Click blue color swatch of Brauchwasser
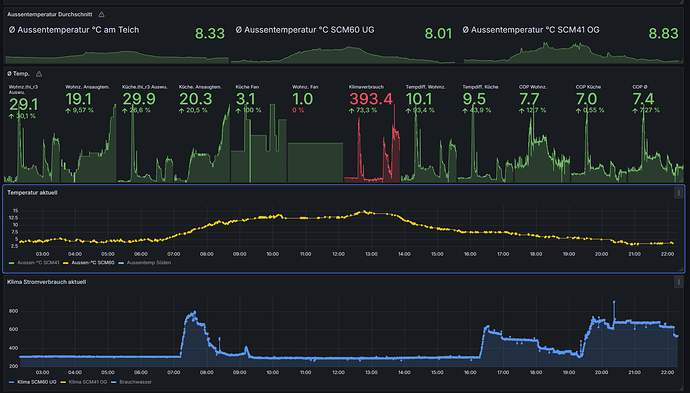The width and height of the screenshot is (690, 393). click(x=114, y=382)
